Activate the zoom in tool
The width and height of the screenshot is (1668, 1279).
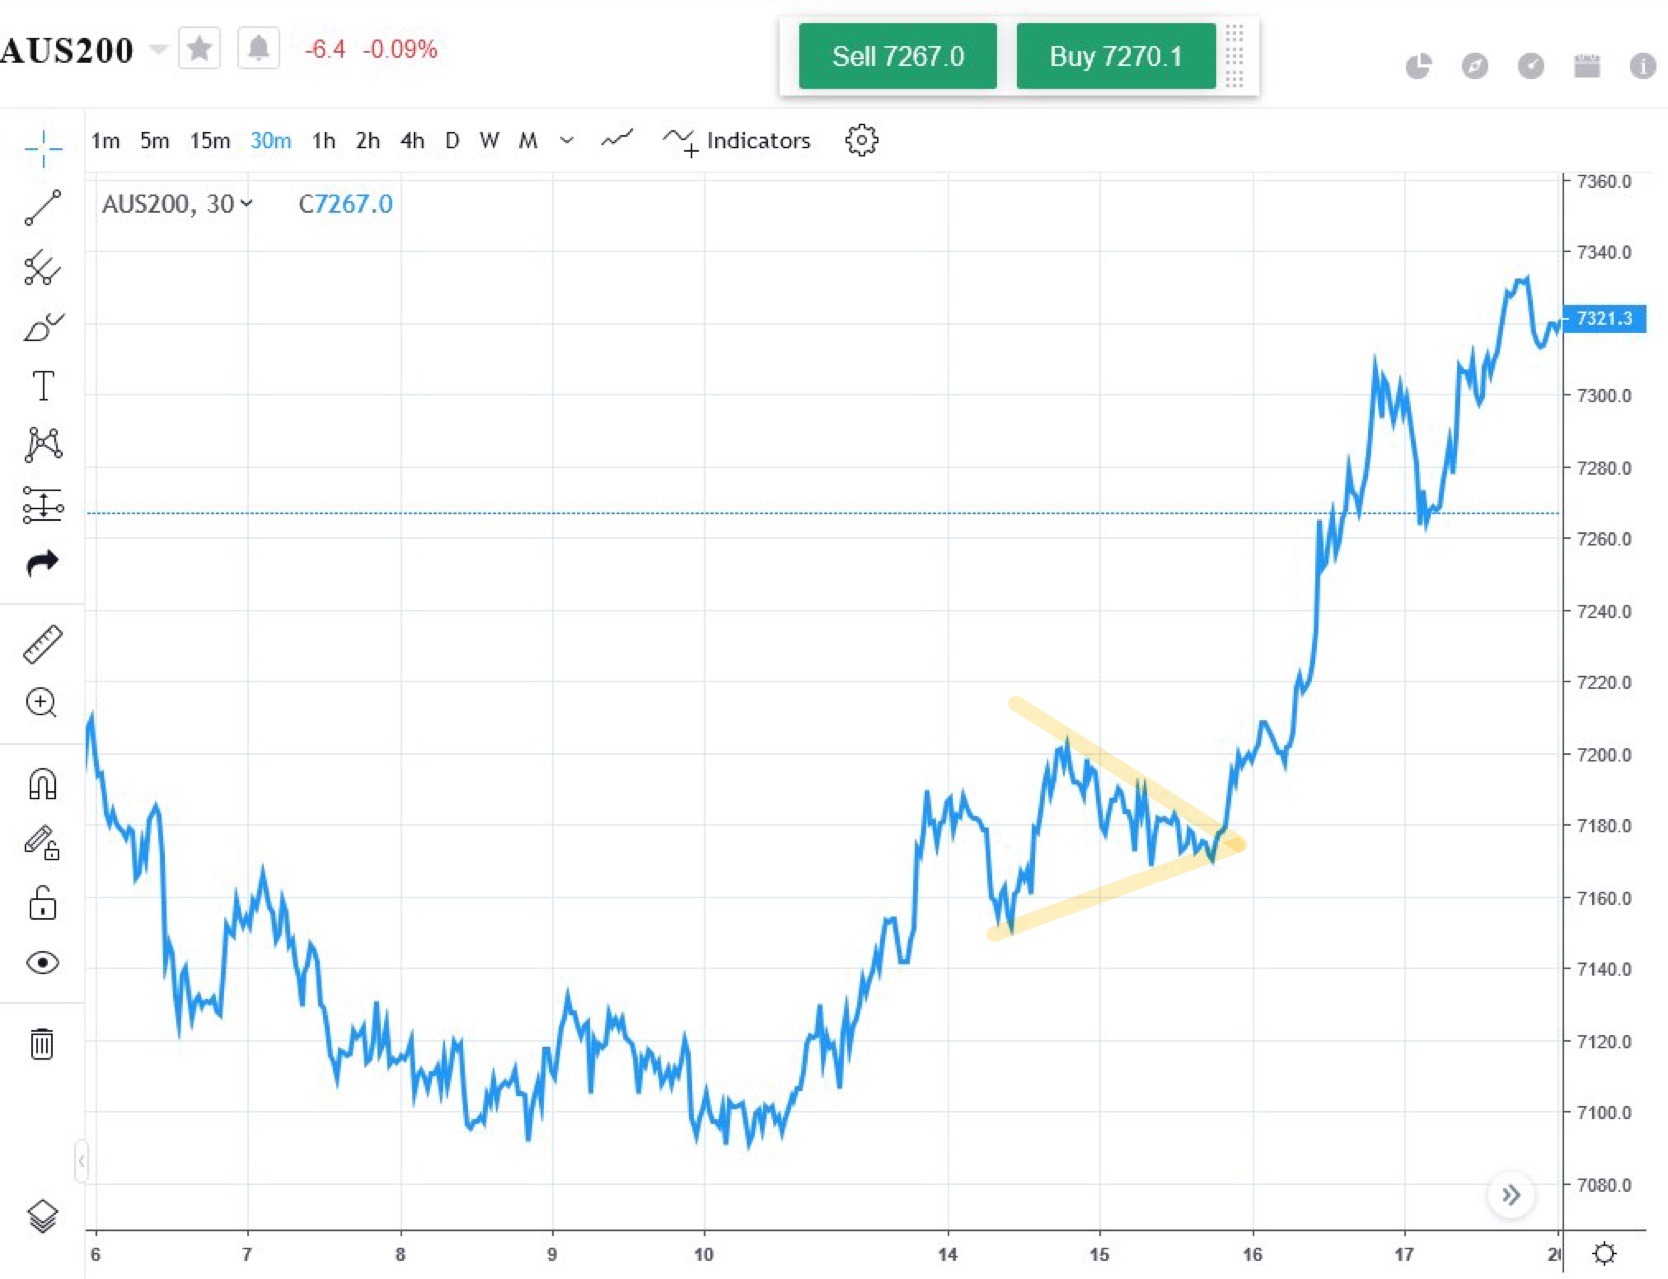[x=42, y=703]
